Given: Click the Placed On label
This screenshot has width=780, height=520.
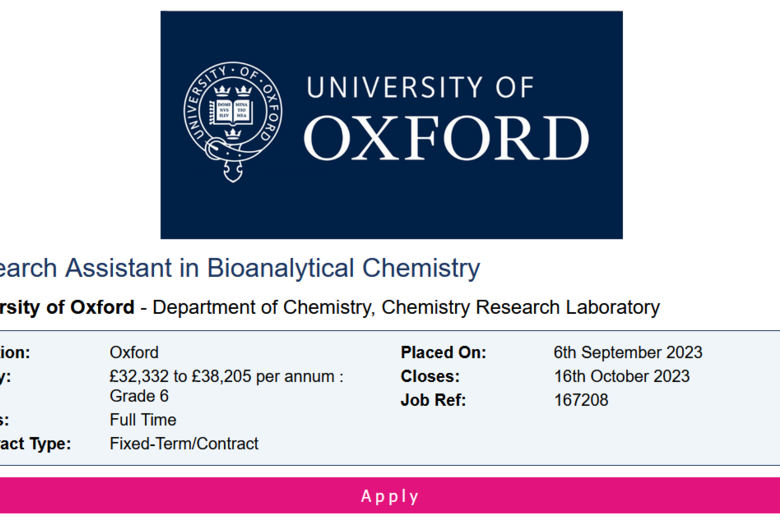Looking at the screenshot, I should click(x=443, y=352).
